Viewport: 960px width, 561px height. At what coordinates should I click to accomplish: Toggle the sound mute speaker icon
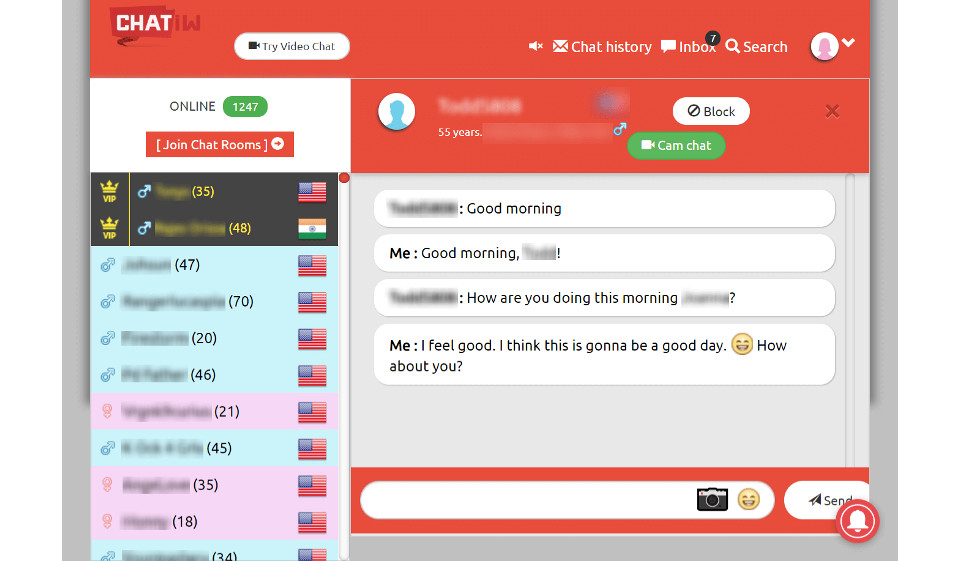pyautogui.click(x=536, y=46)
